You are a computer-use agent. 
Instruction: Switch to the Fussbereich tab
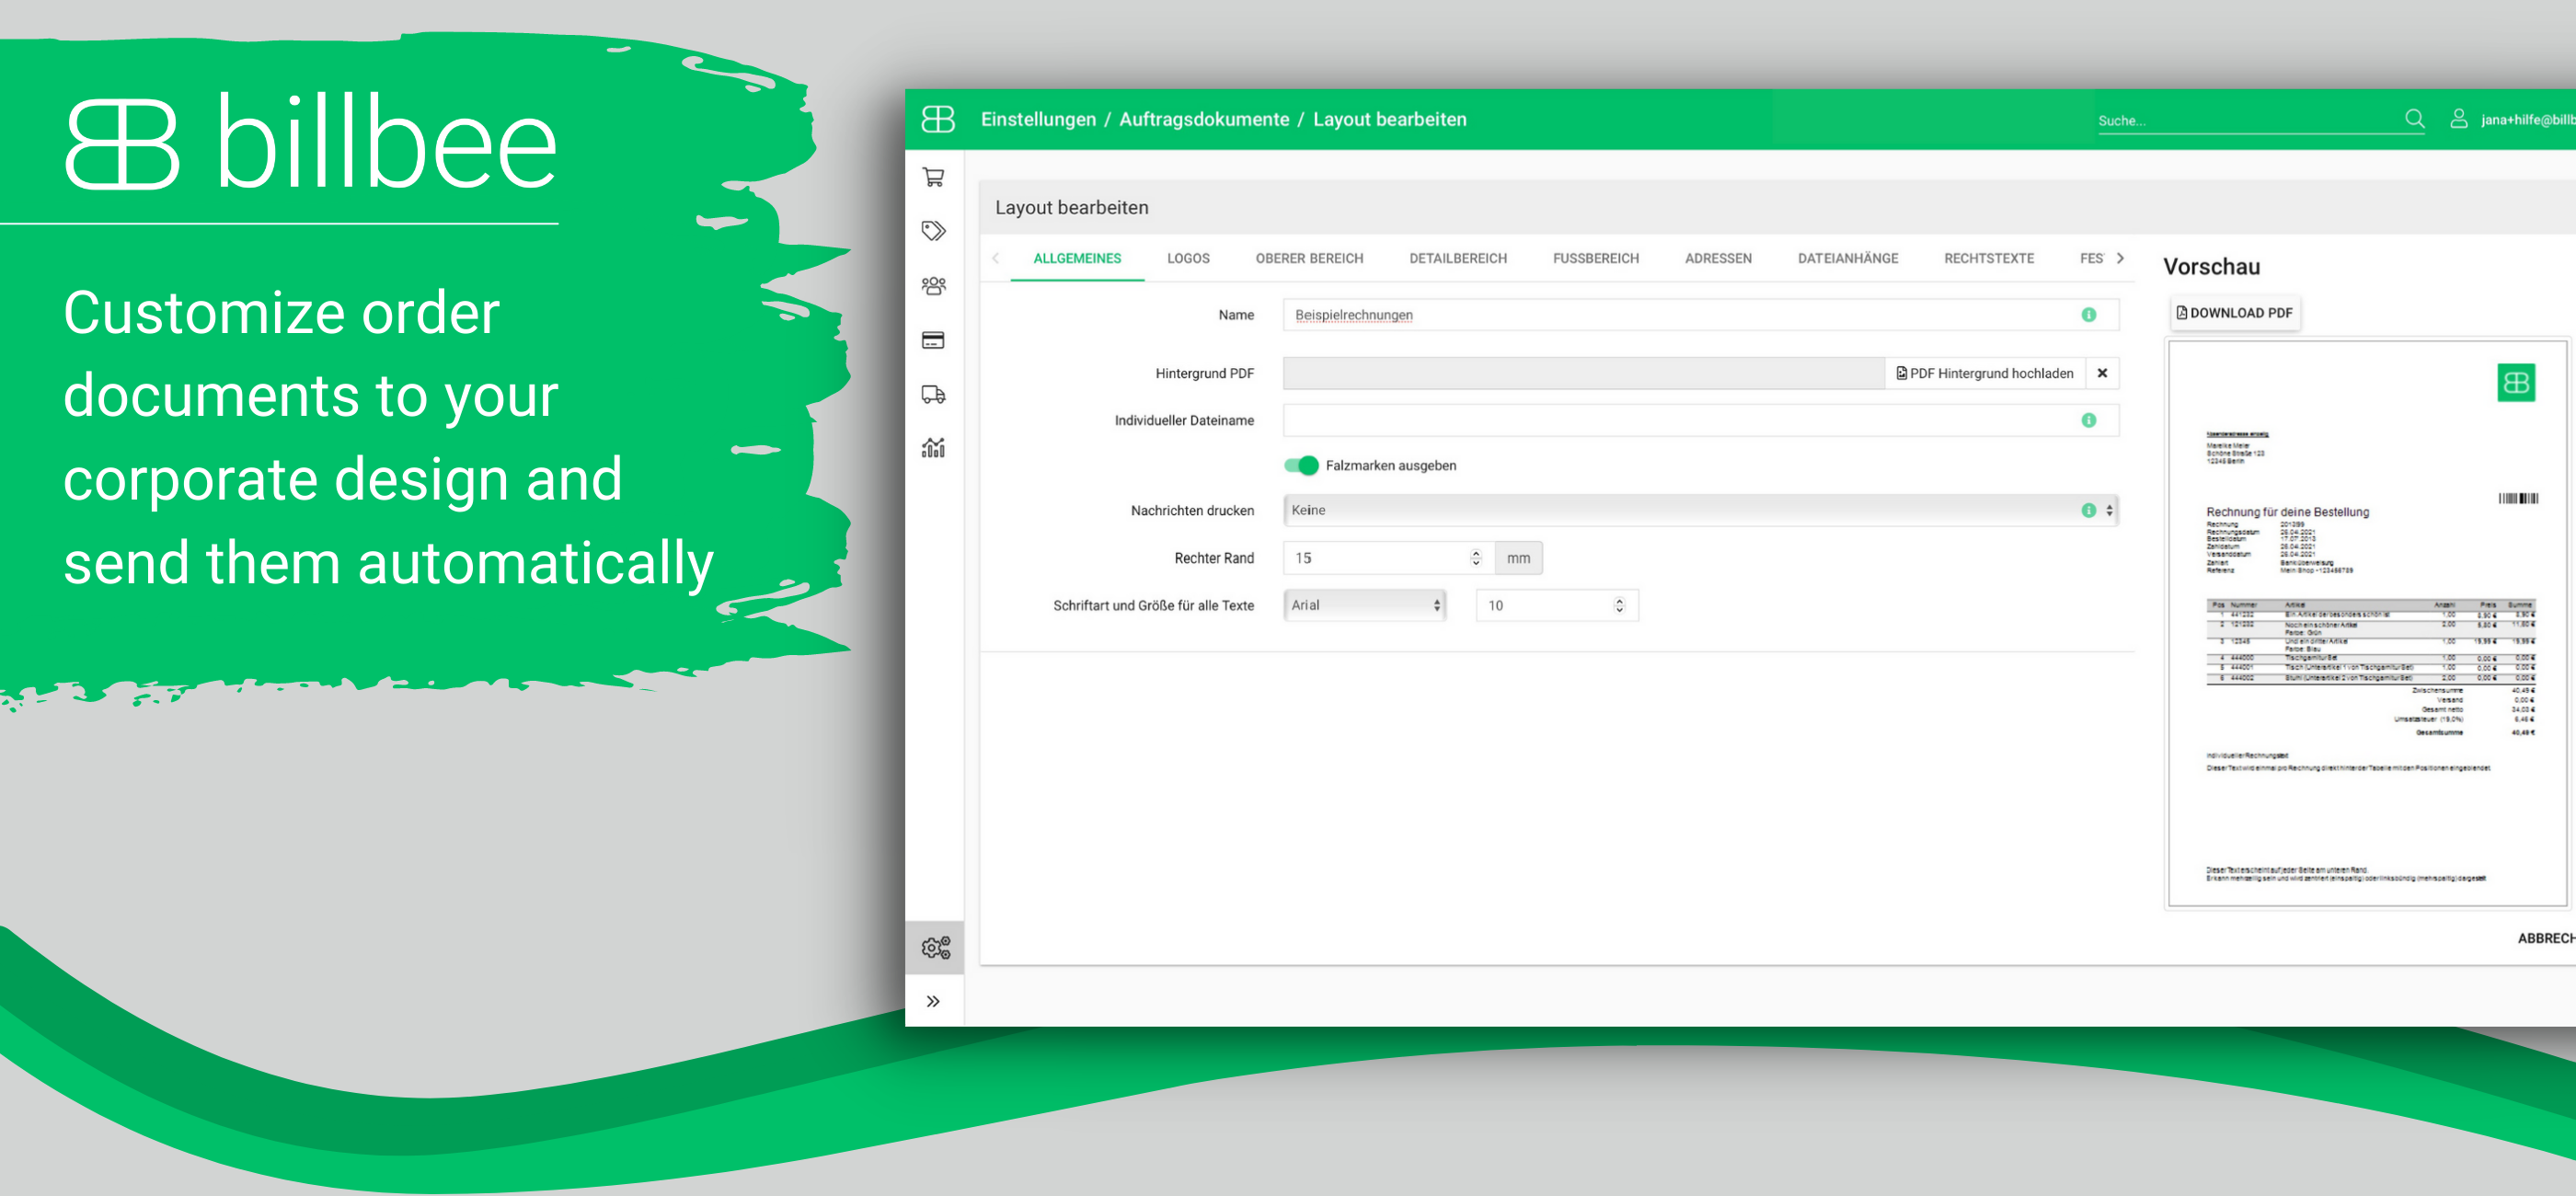(x=1595, y=258)
